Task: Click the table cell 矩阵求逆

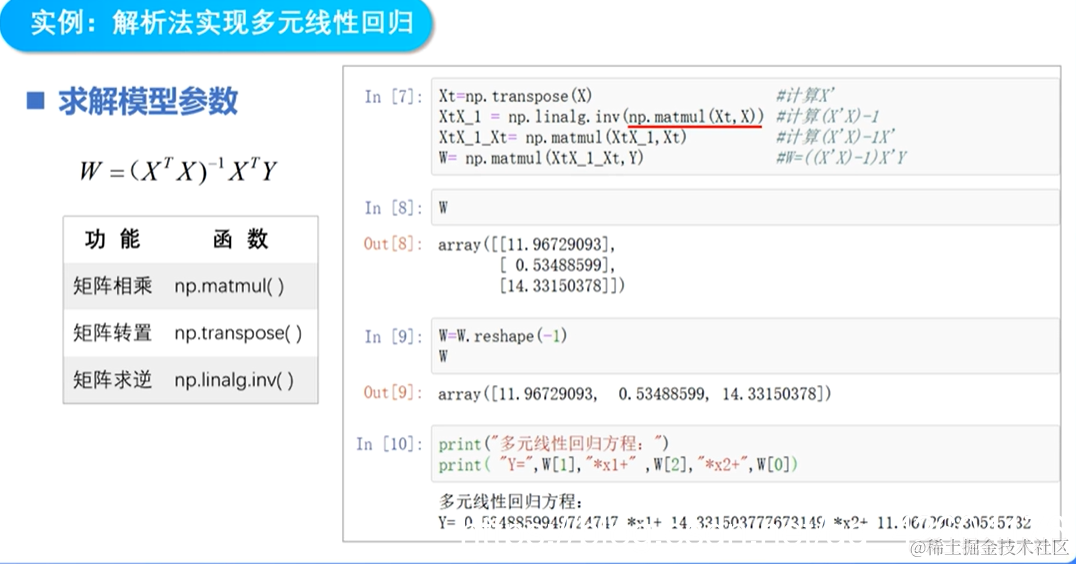Action: coord(113,379)
